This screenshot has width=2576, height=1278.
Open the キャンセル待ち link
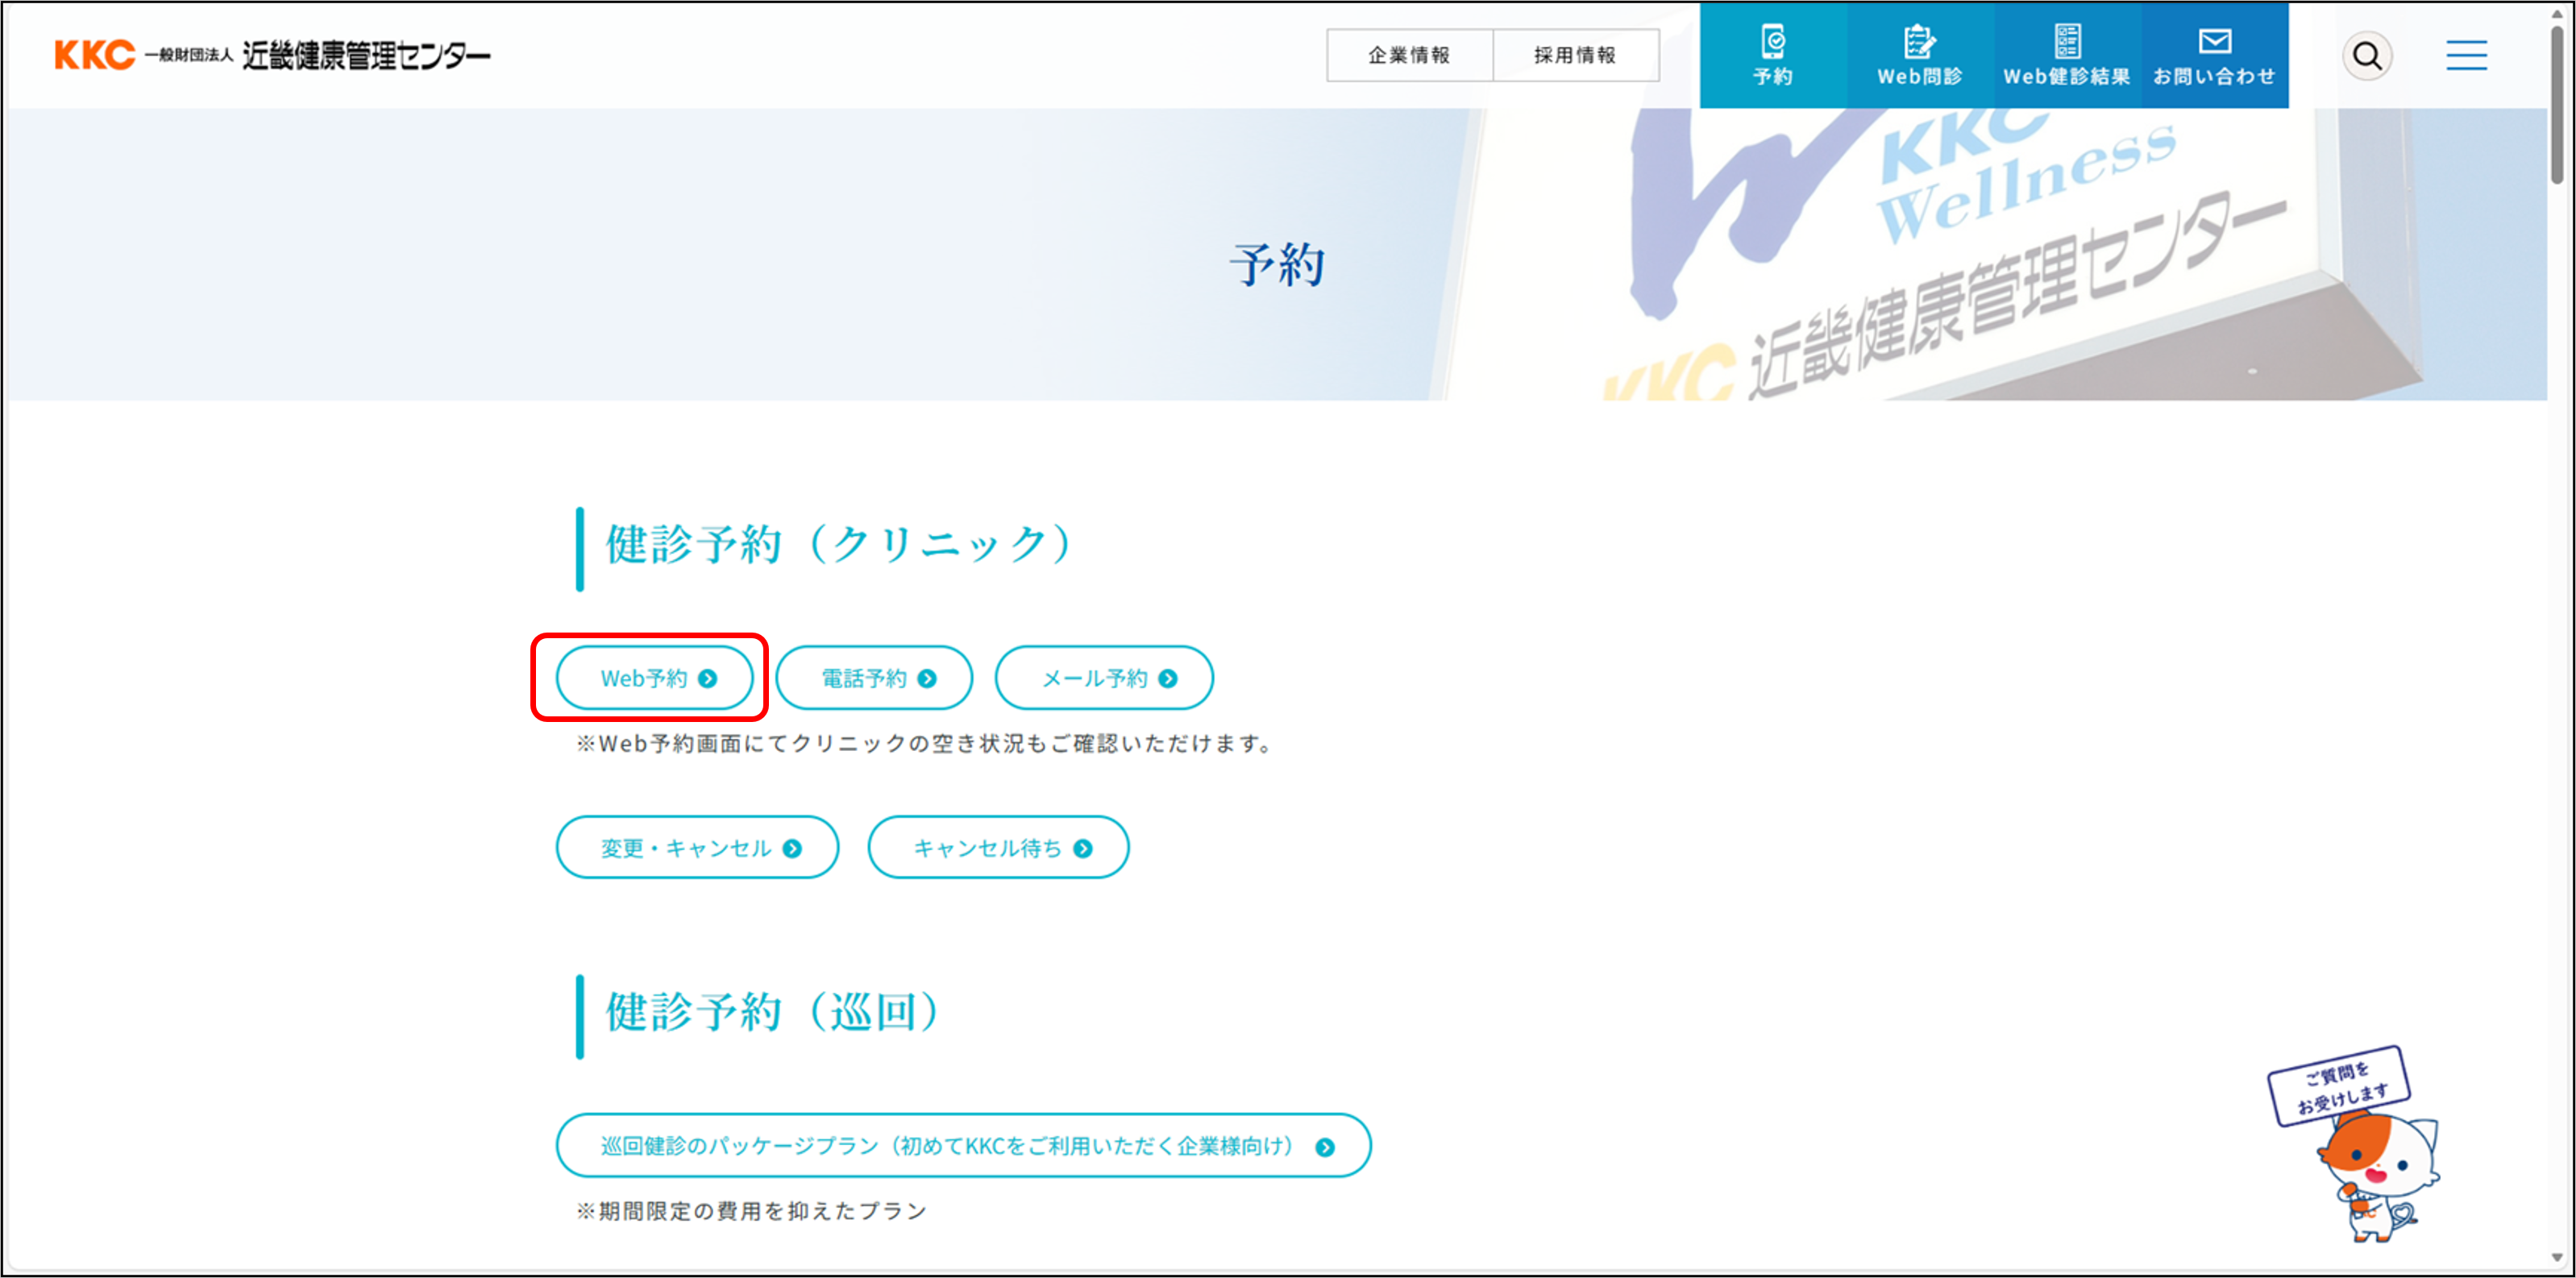pos(998,848)
